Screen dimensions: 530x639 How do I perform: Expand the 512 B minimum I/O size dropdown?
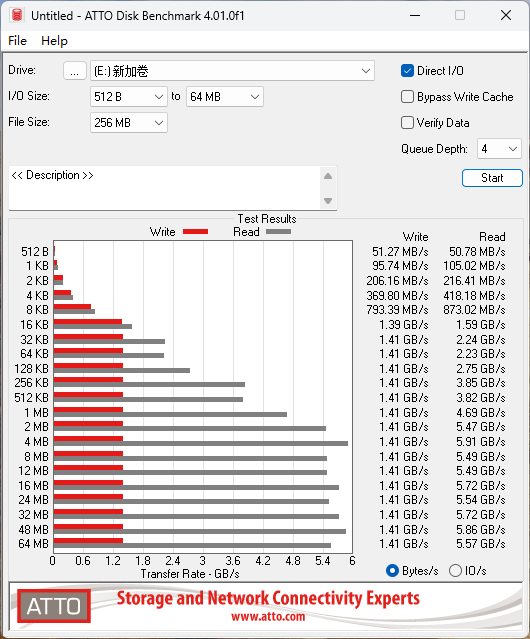coord(129,97)
